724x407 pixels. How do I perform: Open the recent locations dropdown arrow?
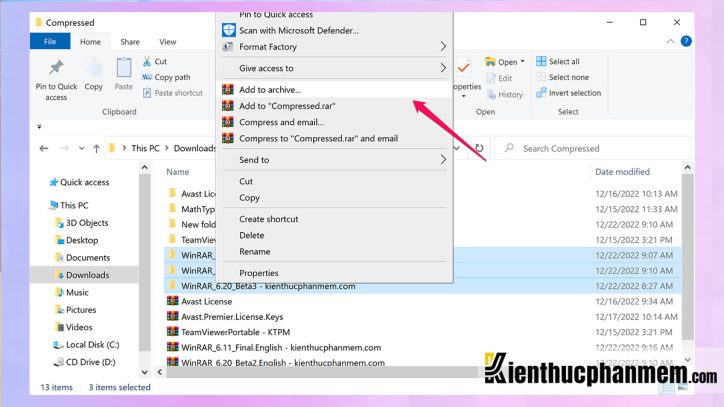coord(81,148)
